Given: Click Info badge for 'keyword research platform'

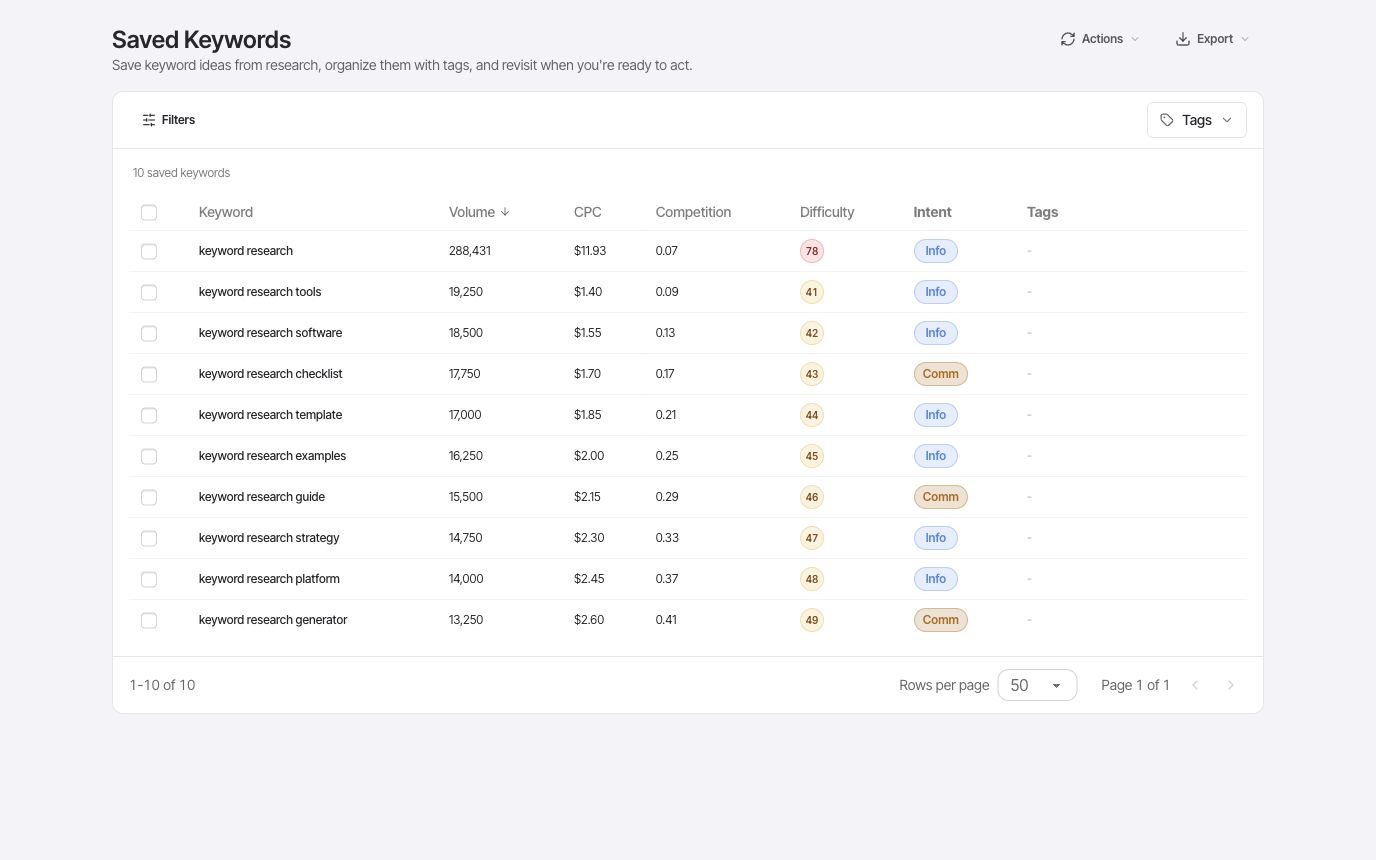Looking at the screenshot, I should pyautogui.click(x=936, y=579).
